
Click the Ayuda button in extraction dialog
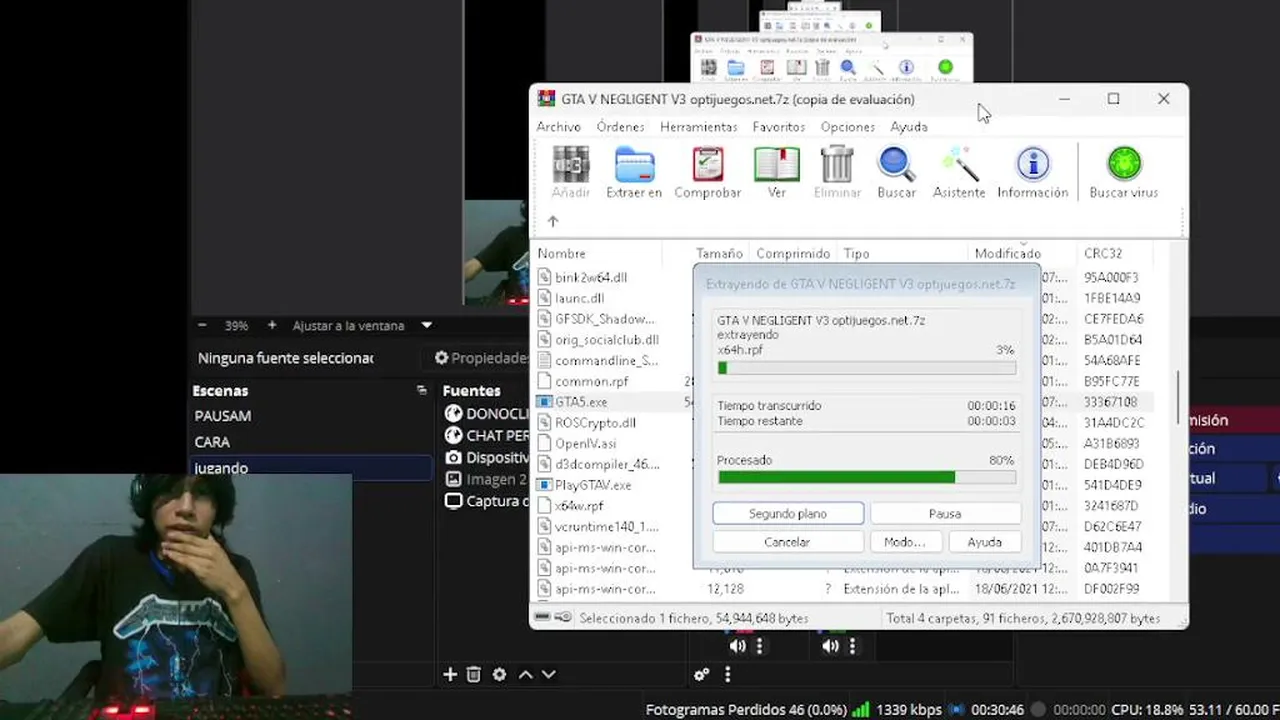point(984,542)
